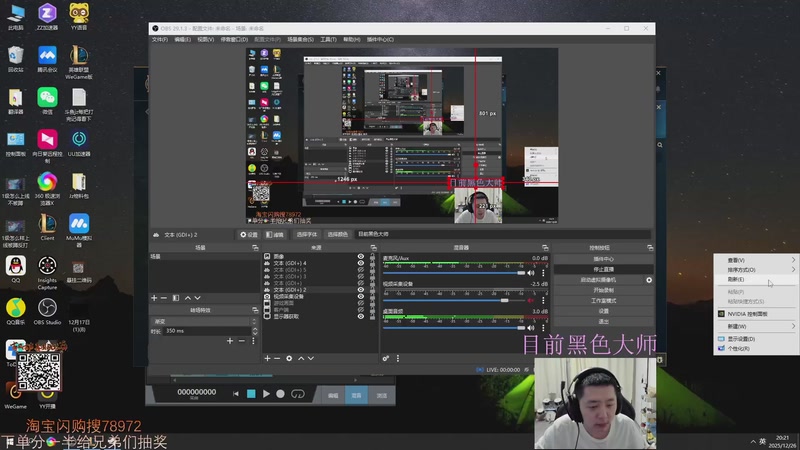Add a new source with plus icon
The image size is (800, 450).
click(x=267, y=359)
